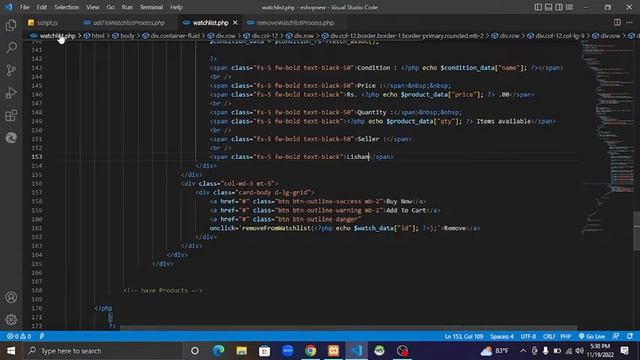This screenshot has width=640, height=360.
Task: Open the Extensions view
Action: (x=11, y=116)
